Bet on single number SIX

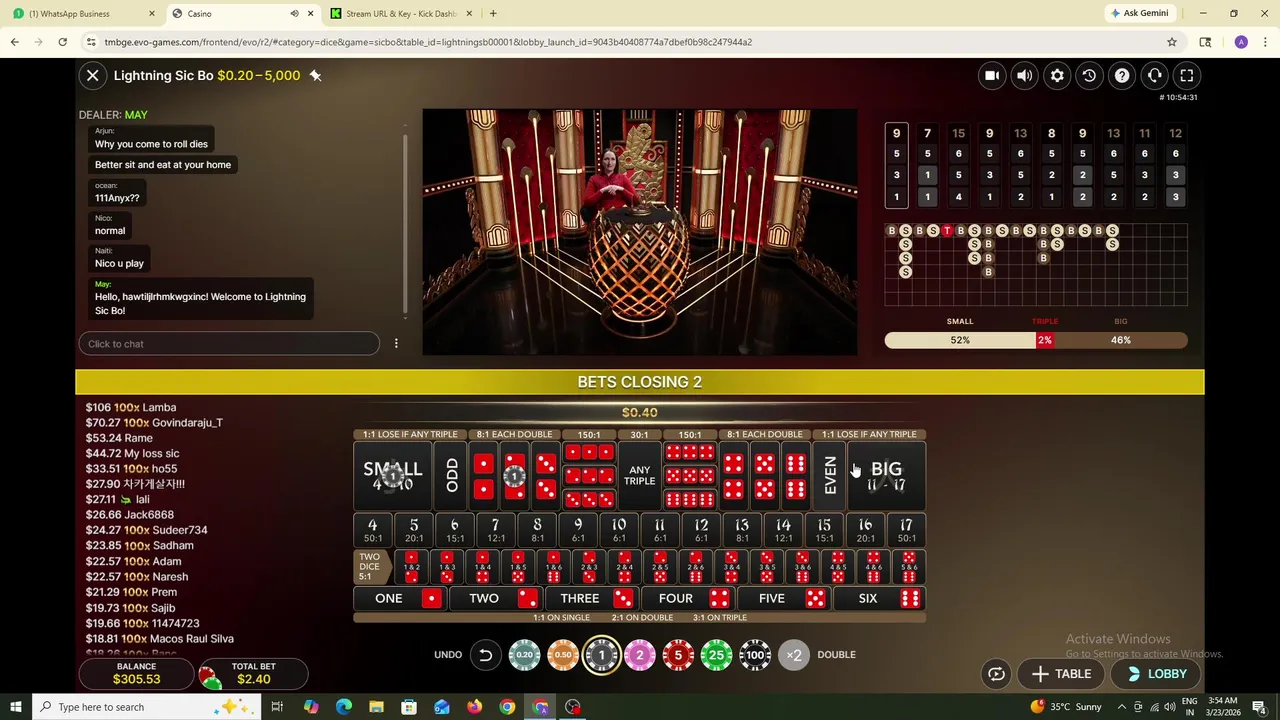pos(879,598)
